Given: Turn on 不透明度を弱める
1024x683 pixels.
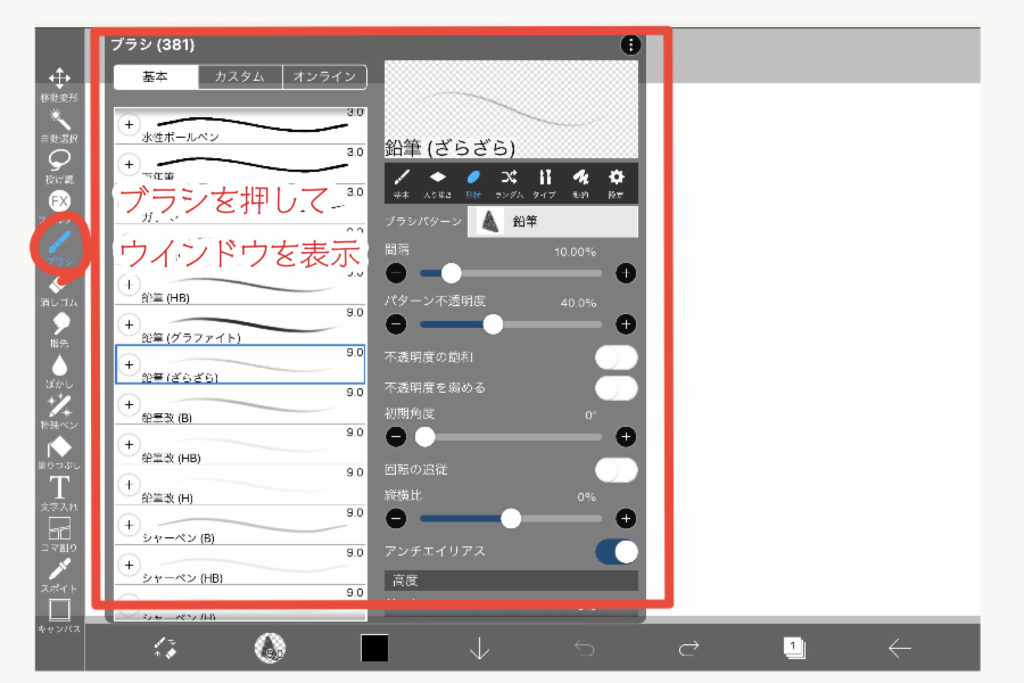Looking at the screenshot, I should point(618,388).
